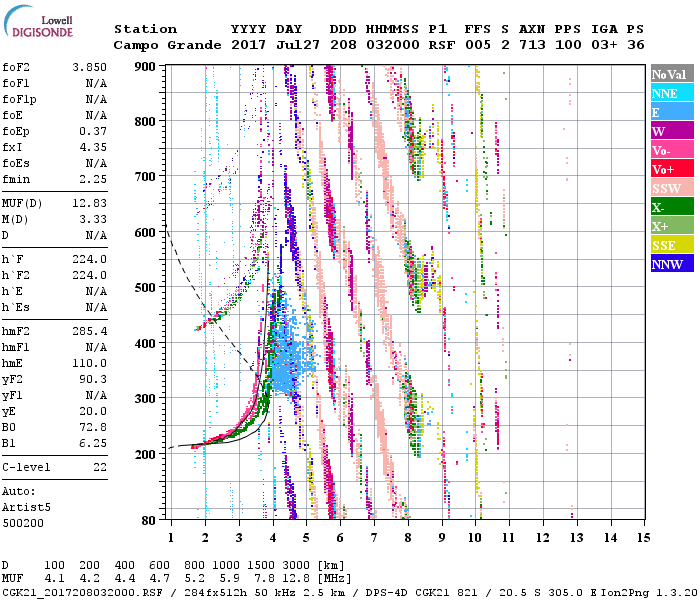Click the 2017 year value

[248, 45]
